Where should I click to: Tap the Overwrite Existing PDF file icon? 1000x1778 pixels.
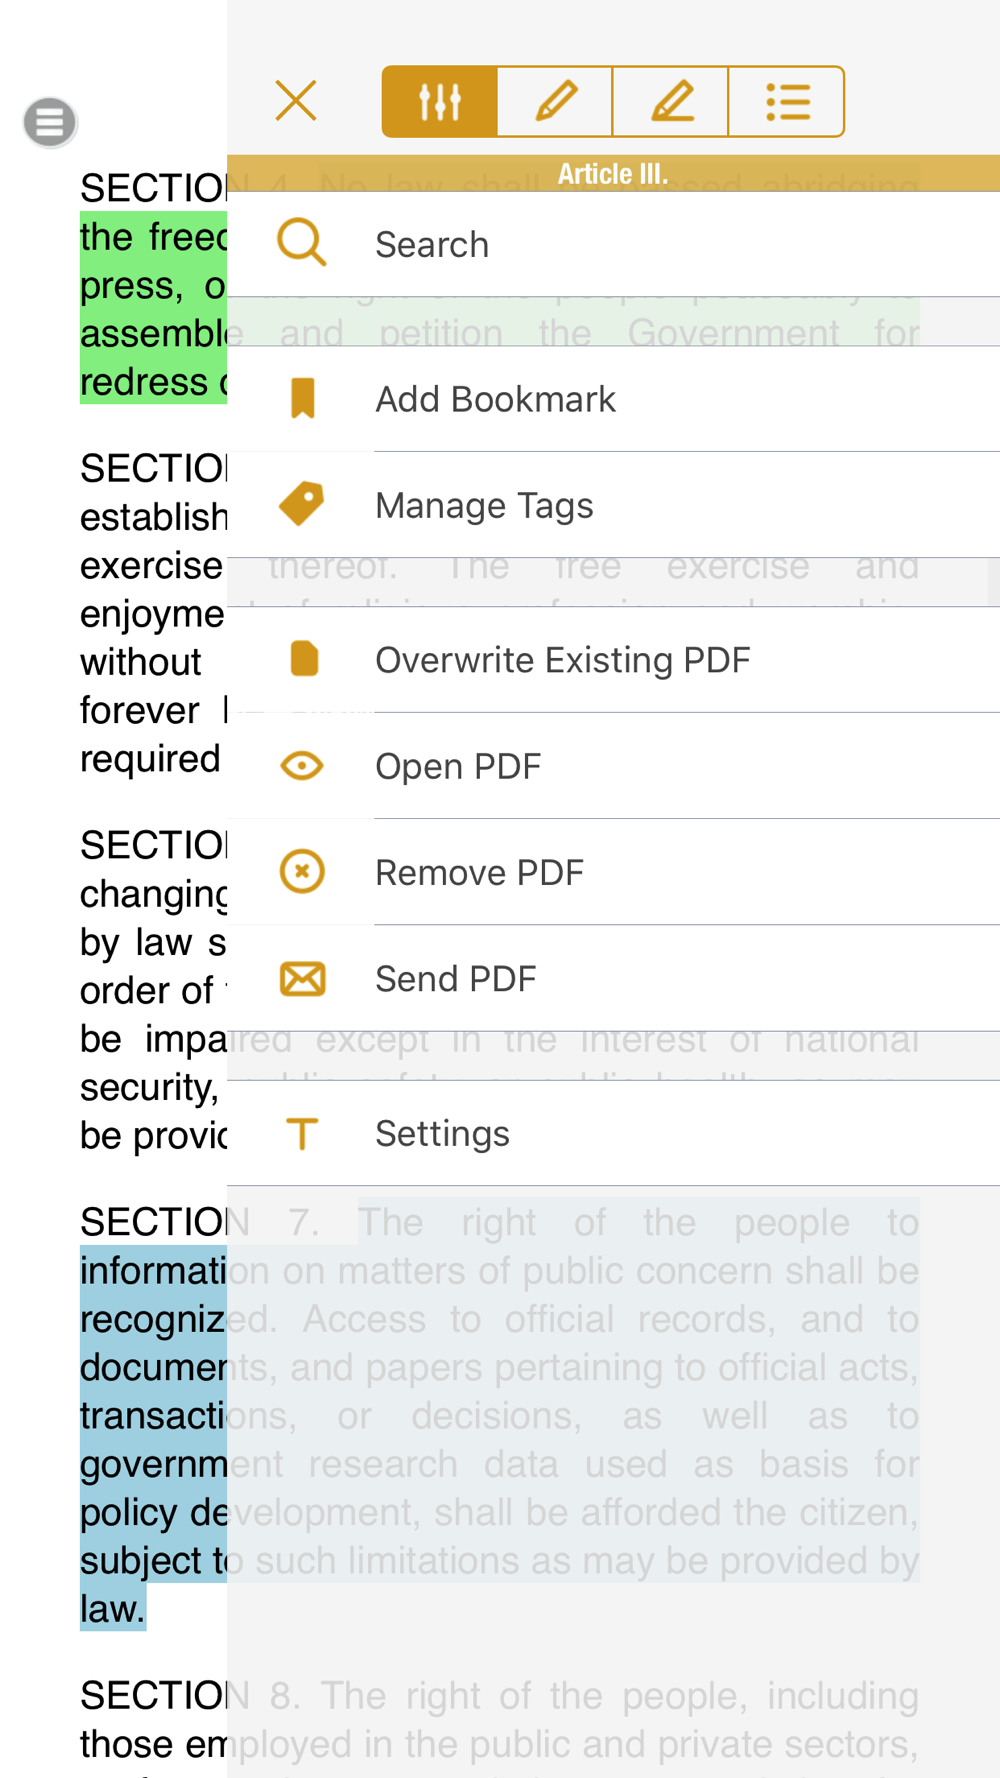point(303,659)
